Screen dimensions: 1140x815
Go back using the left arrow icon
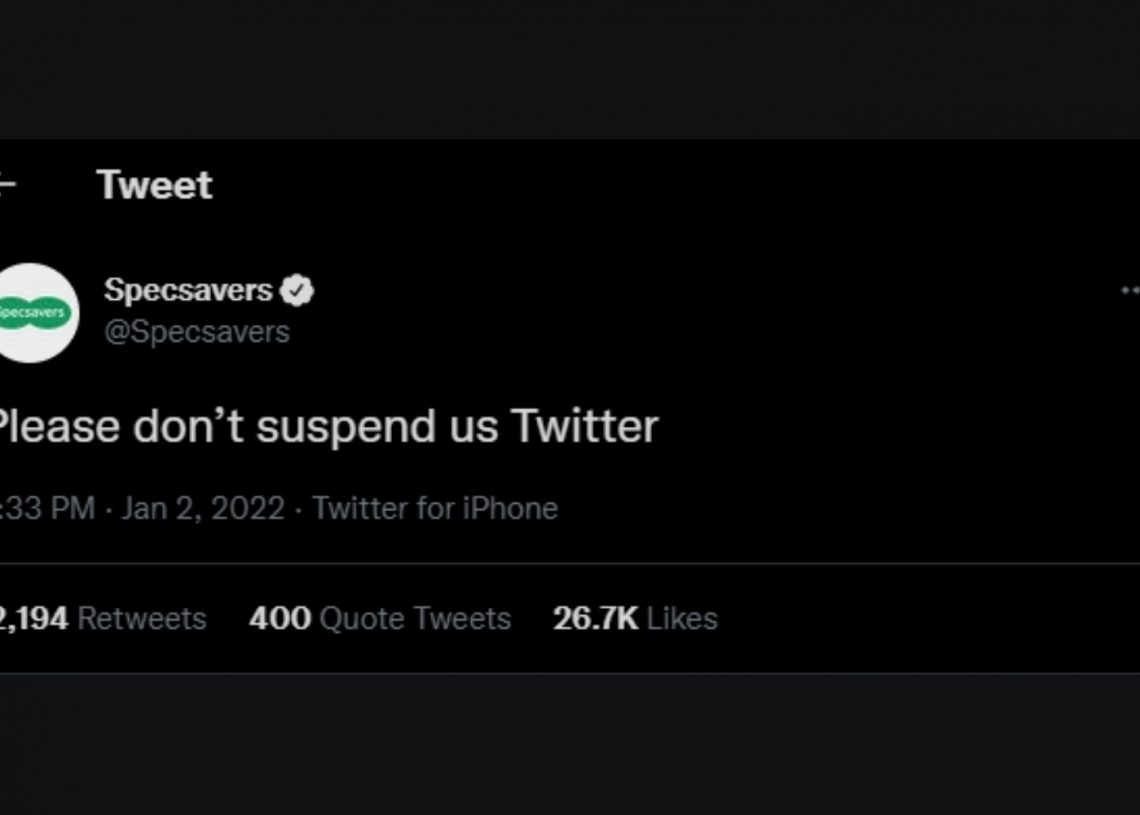point(7,185)
